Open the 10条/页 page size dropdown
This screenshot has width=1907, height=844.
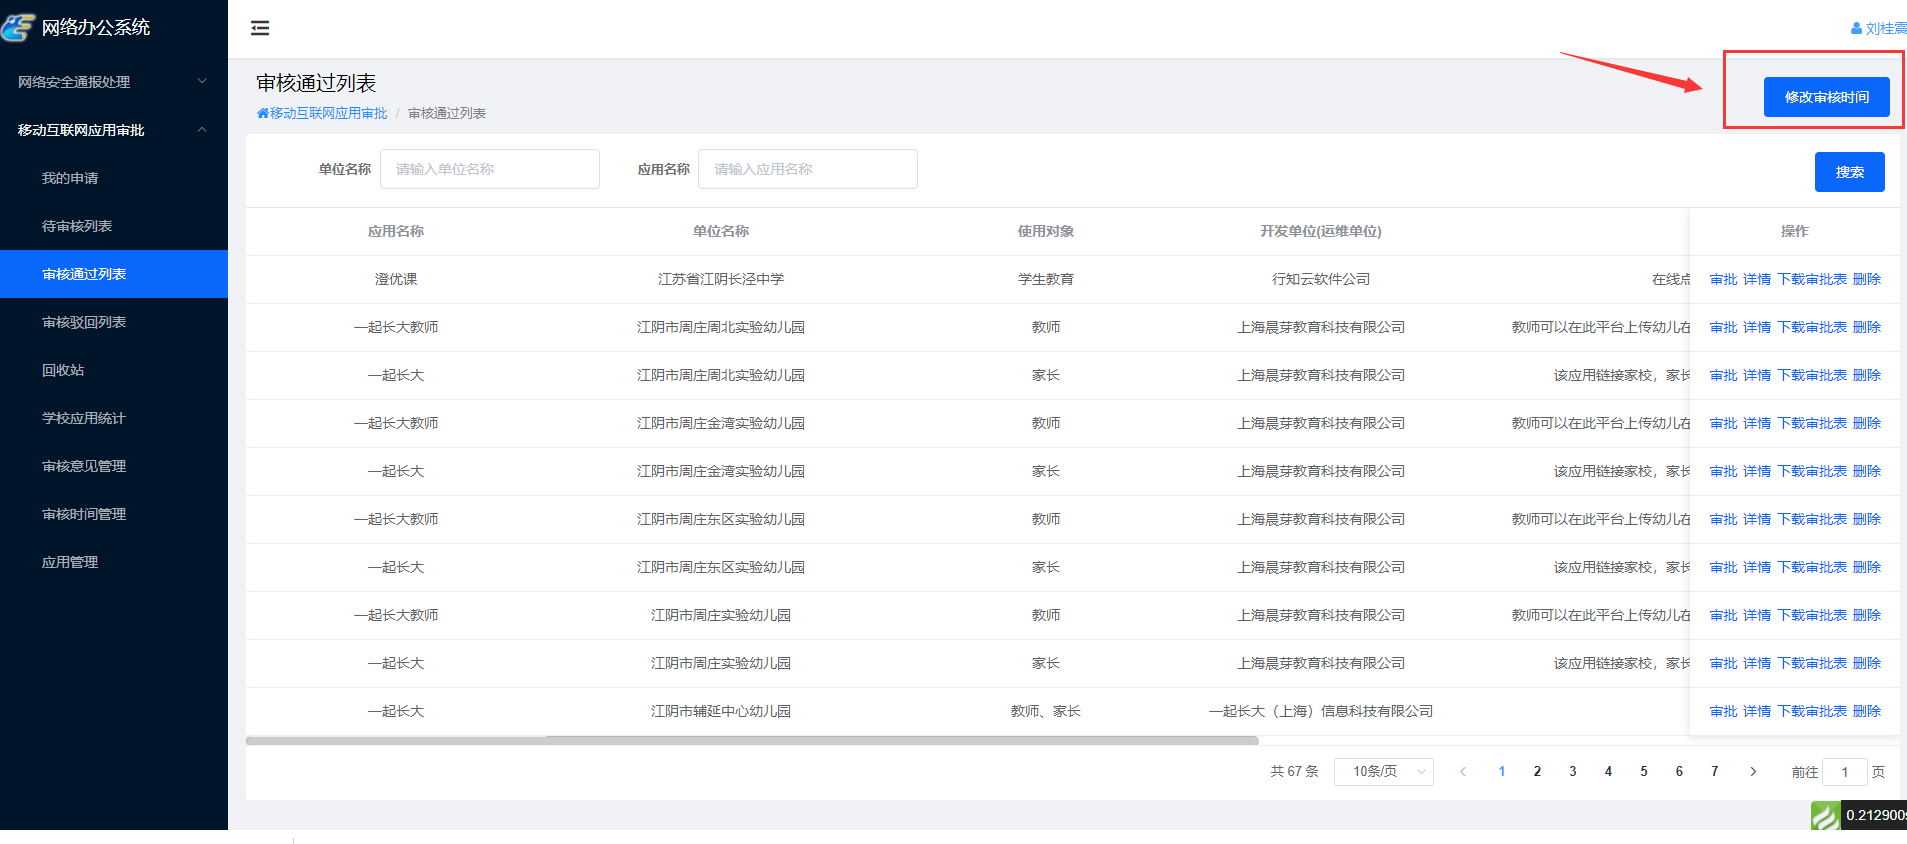tap(1383, 771)
